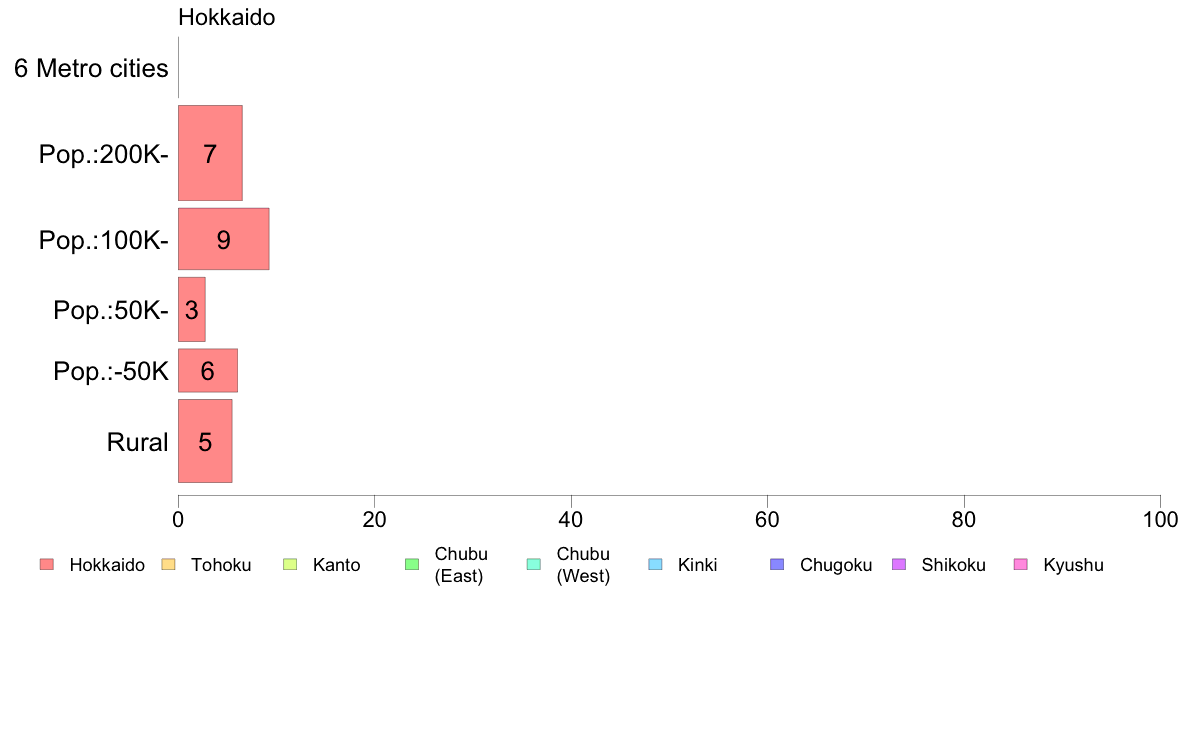The image size is (1188, 736).
Task: Click the Chubu (West) teal legend swatch
Action: point(533,564)
